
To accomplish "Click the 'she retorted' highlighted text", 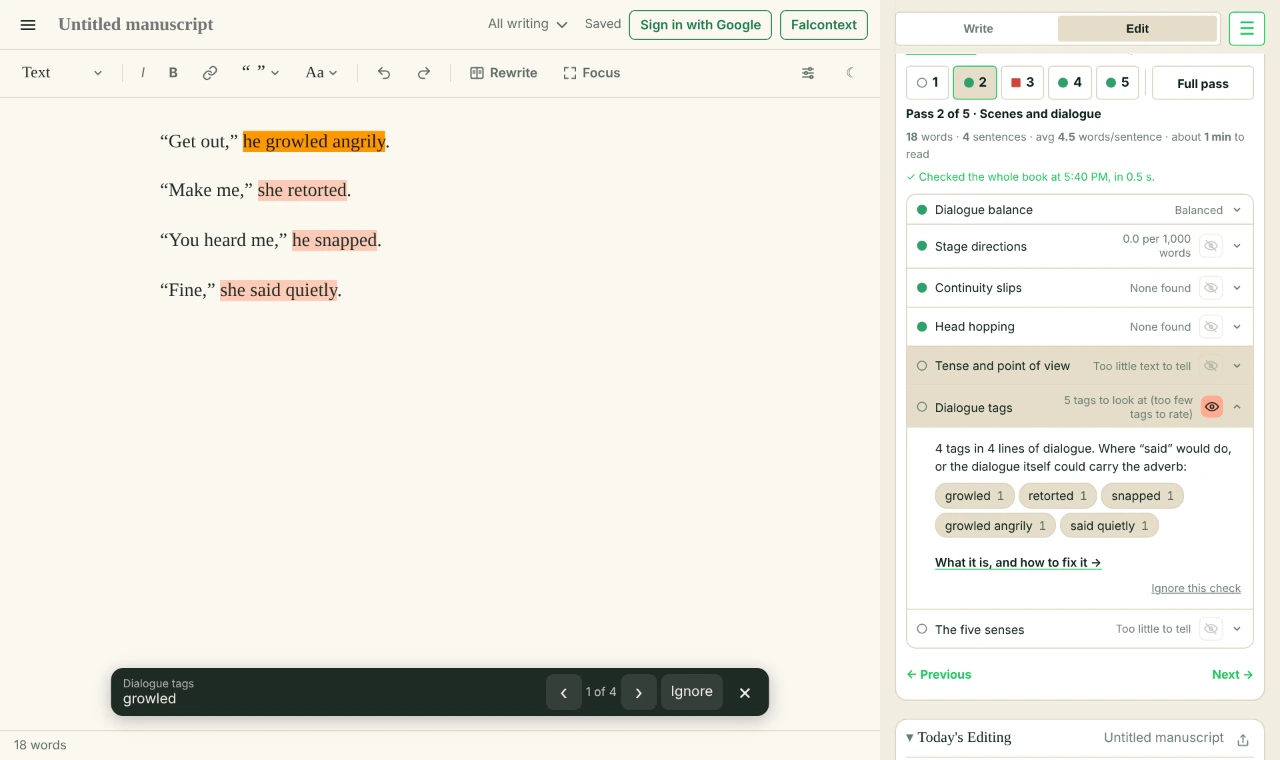I will [302, 190].
